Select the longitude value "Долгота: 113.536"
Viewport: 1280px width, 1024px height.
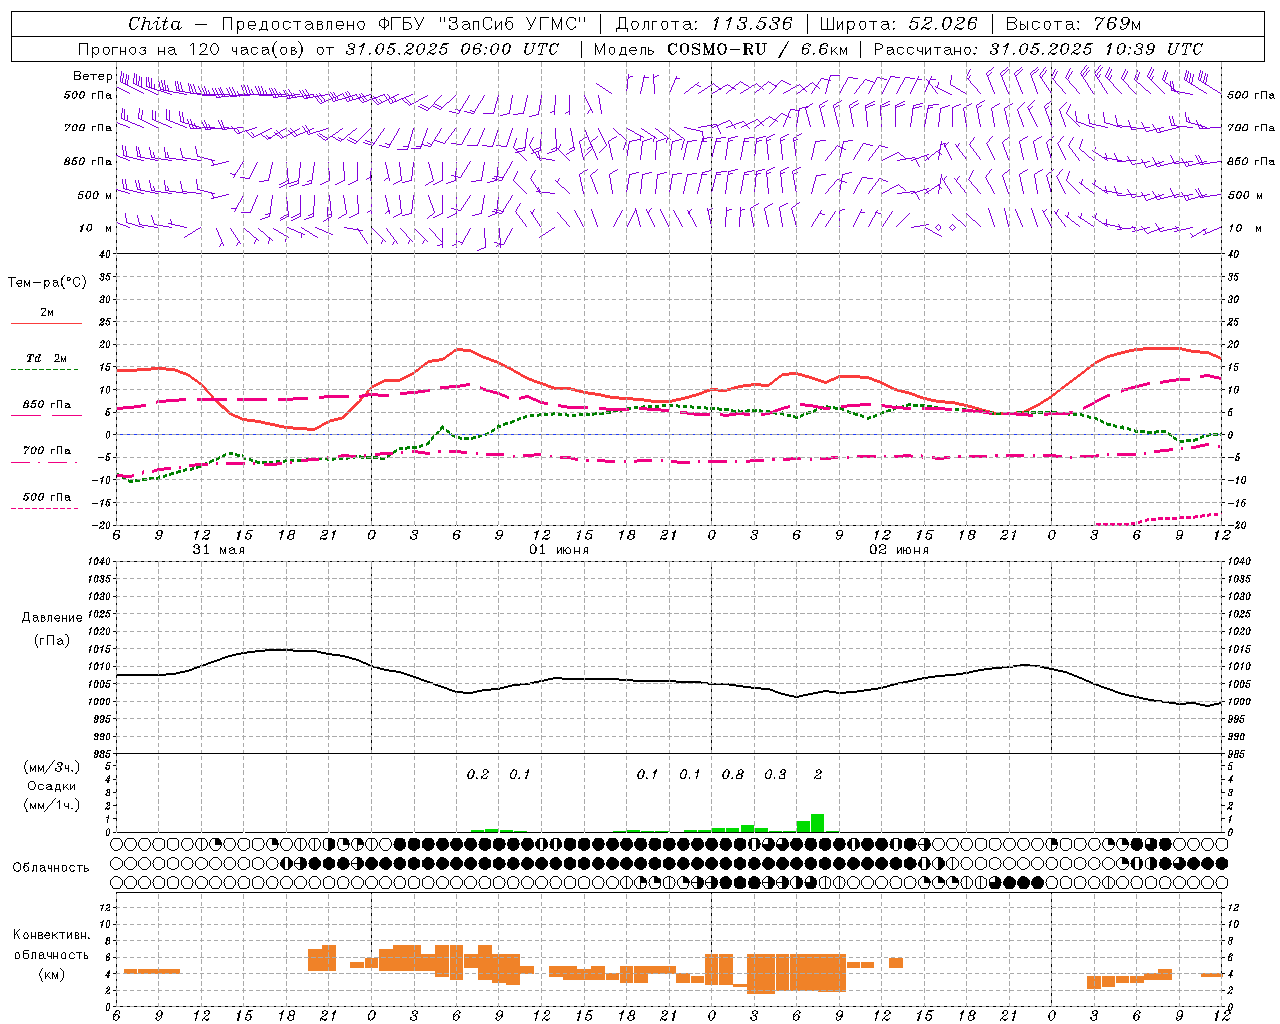click(x=704, y=24)
